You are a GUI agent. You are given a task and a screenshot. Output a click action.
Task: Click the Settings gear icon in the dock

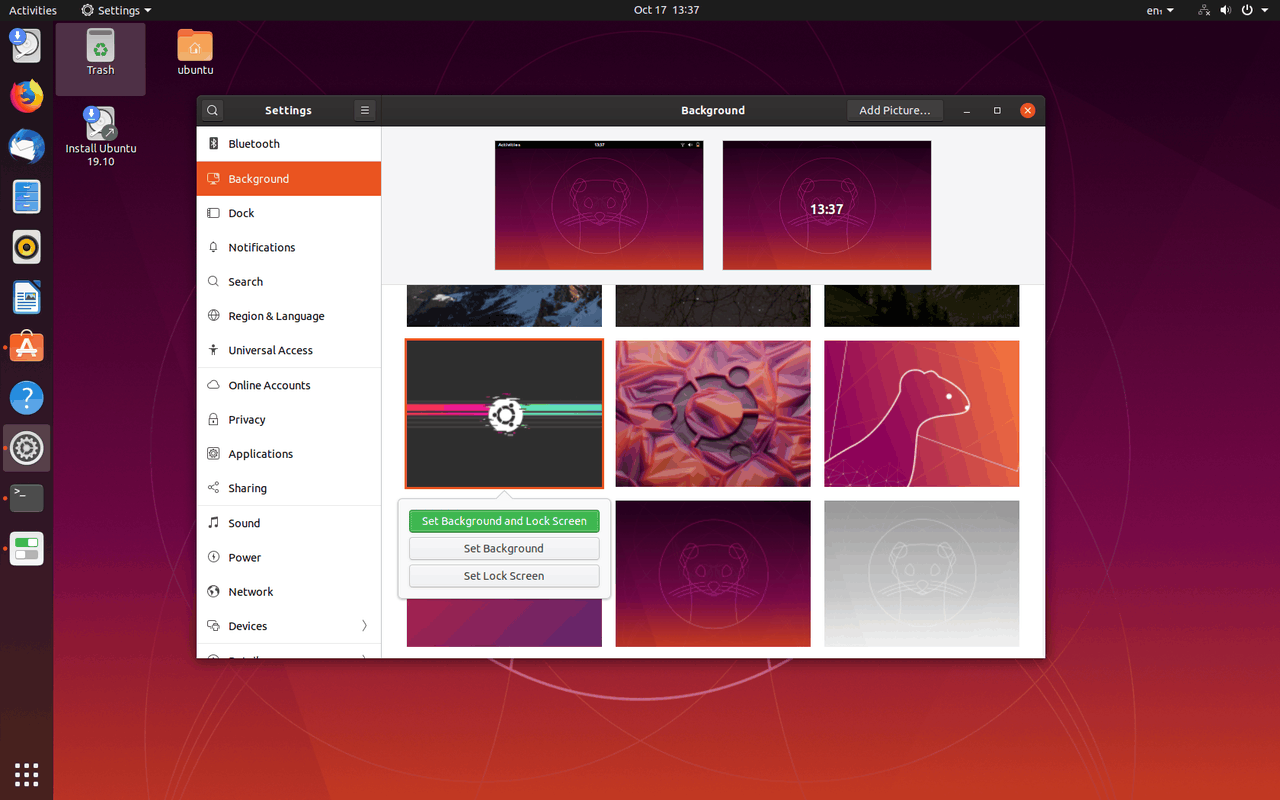[x=27, y=448]
